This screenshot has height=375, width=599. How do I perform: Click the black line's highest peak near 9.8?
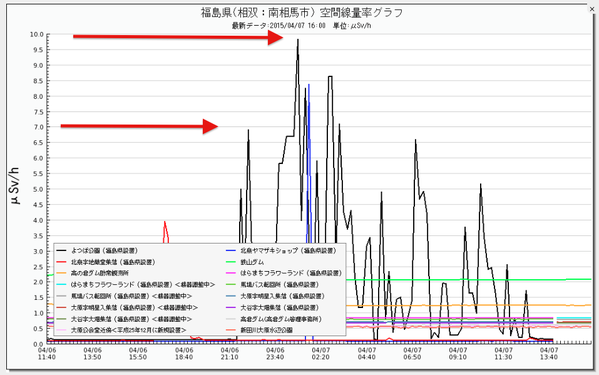[298, 40]
